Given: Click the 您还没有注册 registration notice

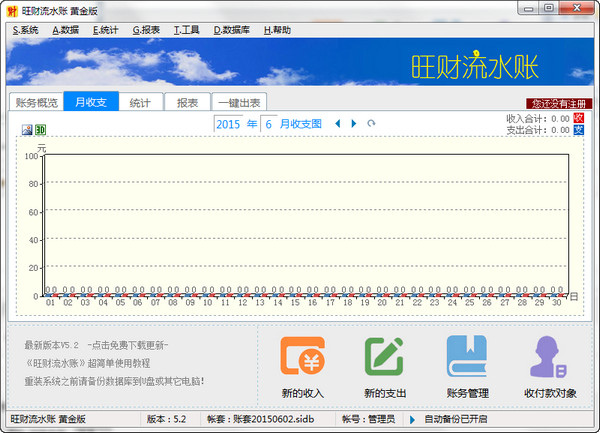Looking at the screenshot, I should (559, 104).
